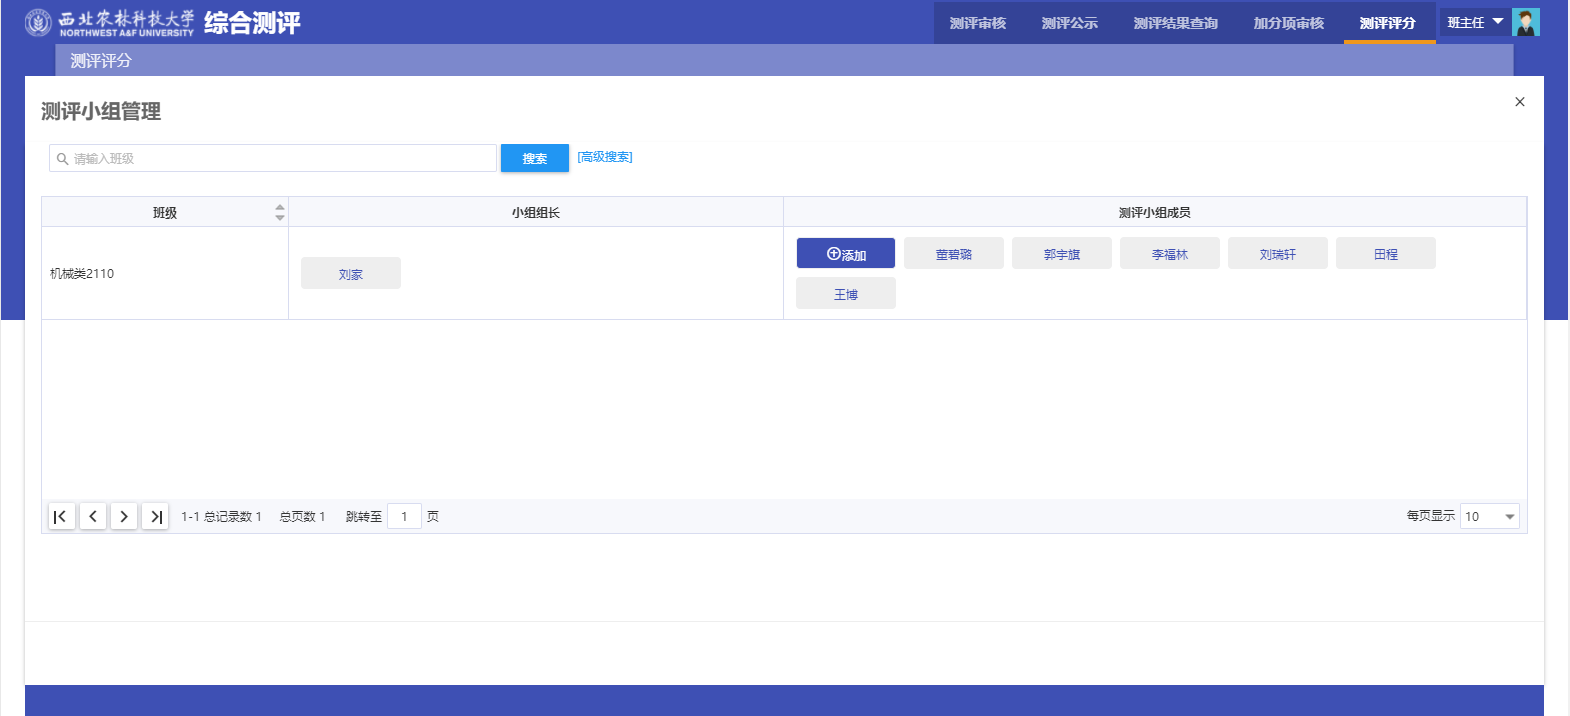Go to first page of results

point(61,516)
